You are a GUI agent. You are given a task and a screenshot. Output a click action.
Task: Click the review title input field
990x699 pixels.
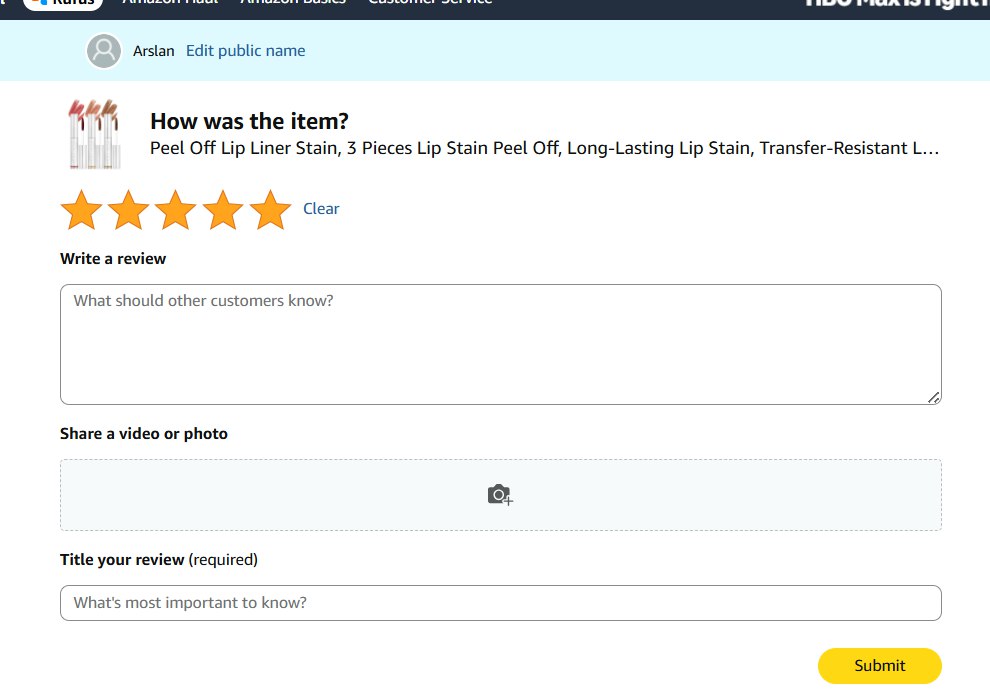[x=500, y=603]
